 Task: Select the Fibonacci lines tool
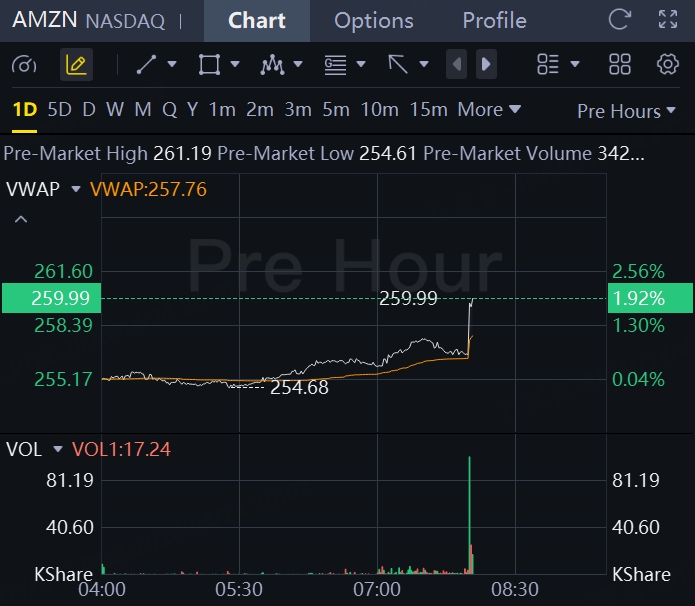coord(335,65)
